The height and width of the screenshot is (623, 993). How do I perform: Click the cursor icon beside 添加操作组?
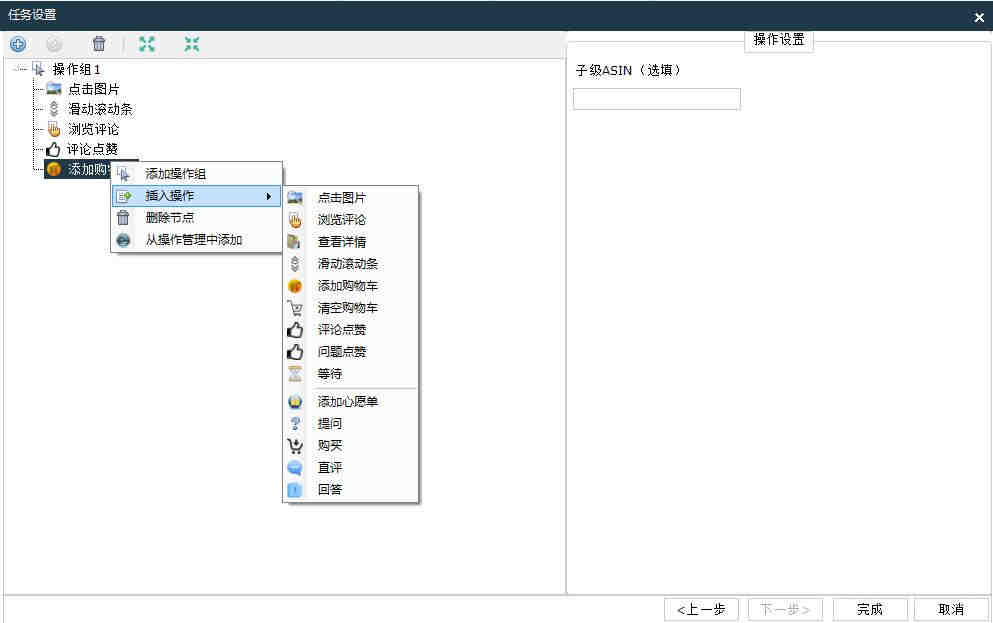tap(123, 173)
